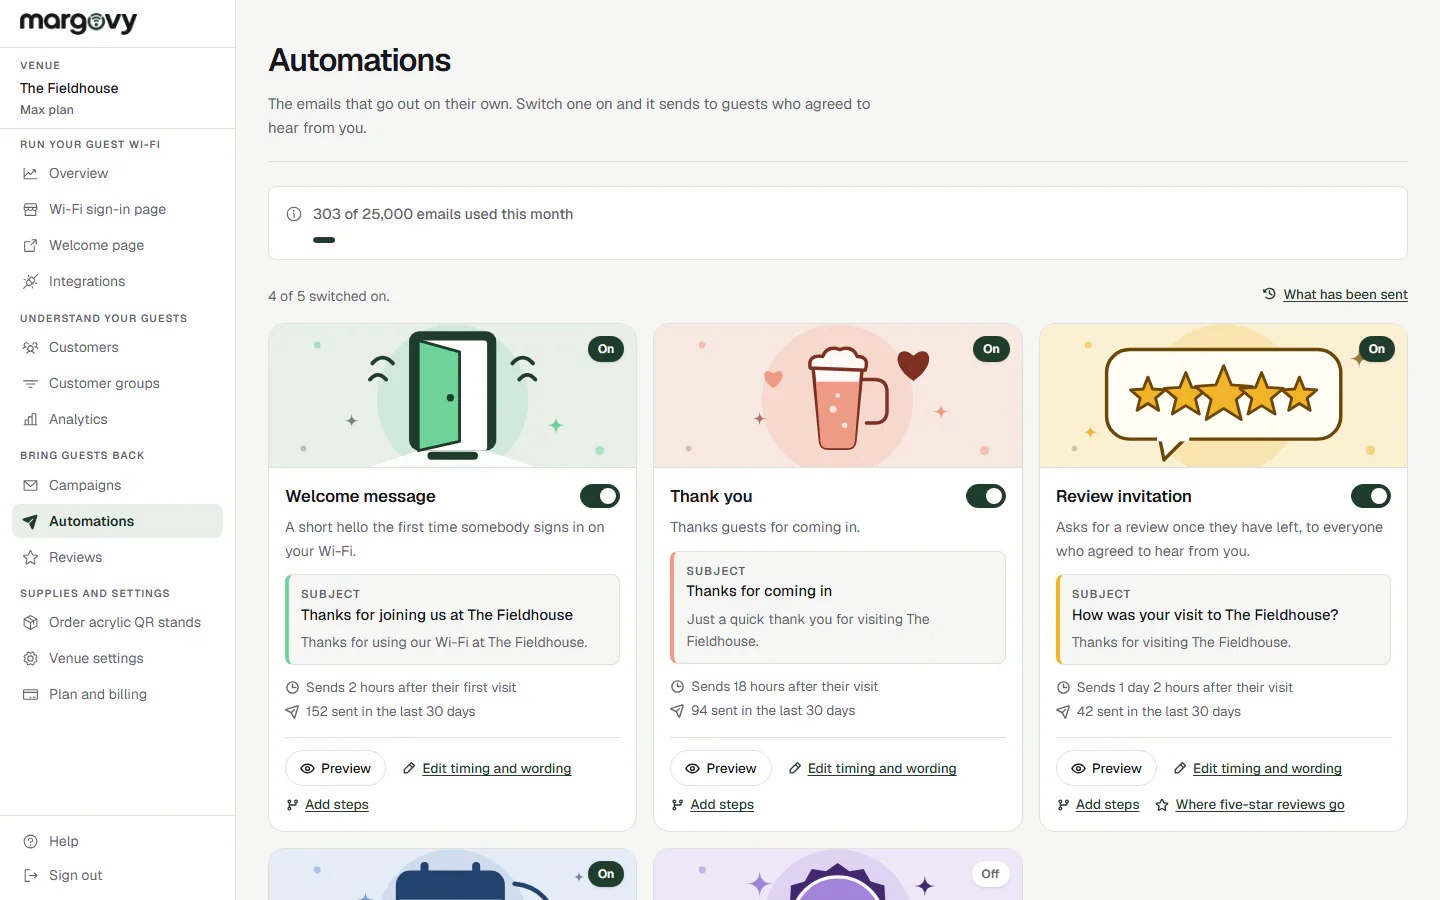Screen dimensions: 1440x900
Task: Edit timing and wording for Review invitation
Action: pos(1267,768)
